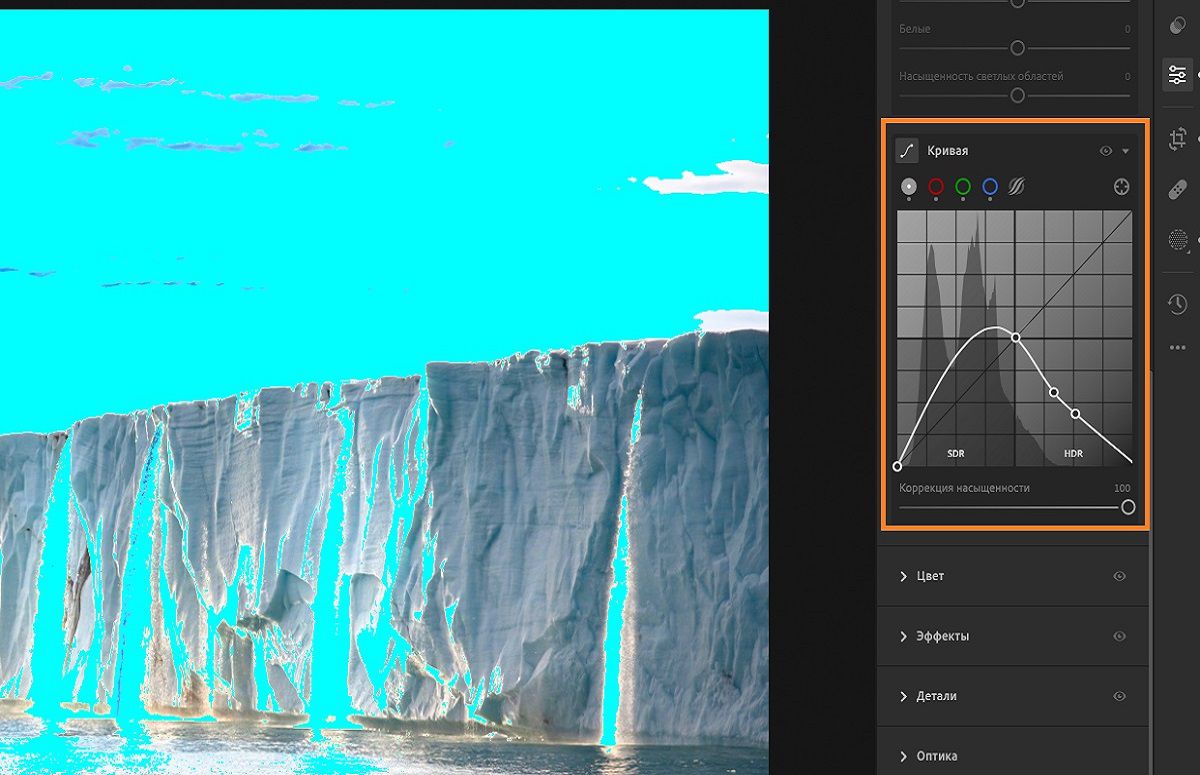Open the three-dots more options menu

tap(1177, 348)
